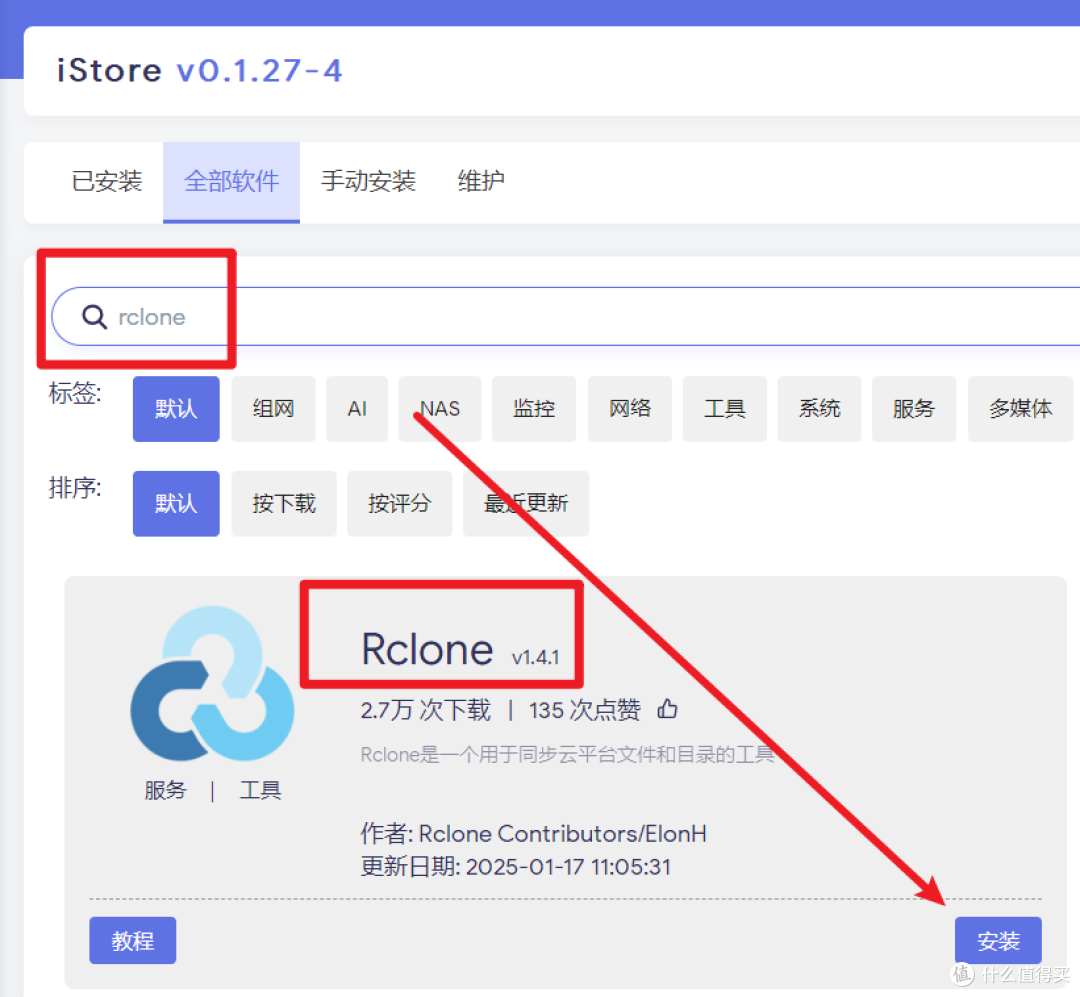Filter by the AI tag

pos(357,409)
